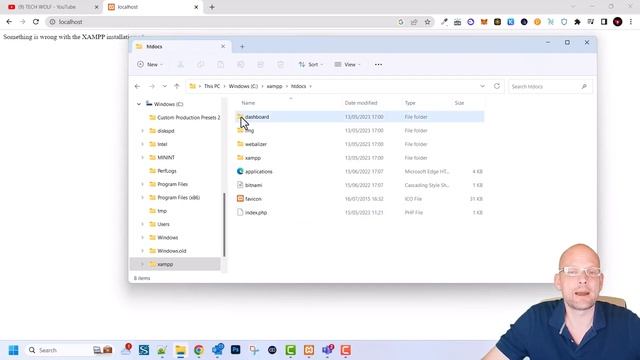
Task: Sort by the Date modified column header
Action: pos(361,103)
